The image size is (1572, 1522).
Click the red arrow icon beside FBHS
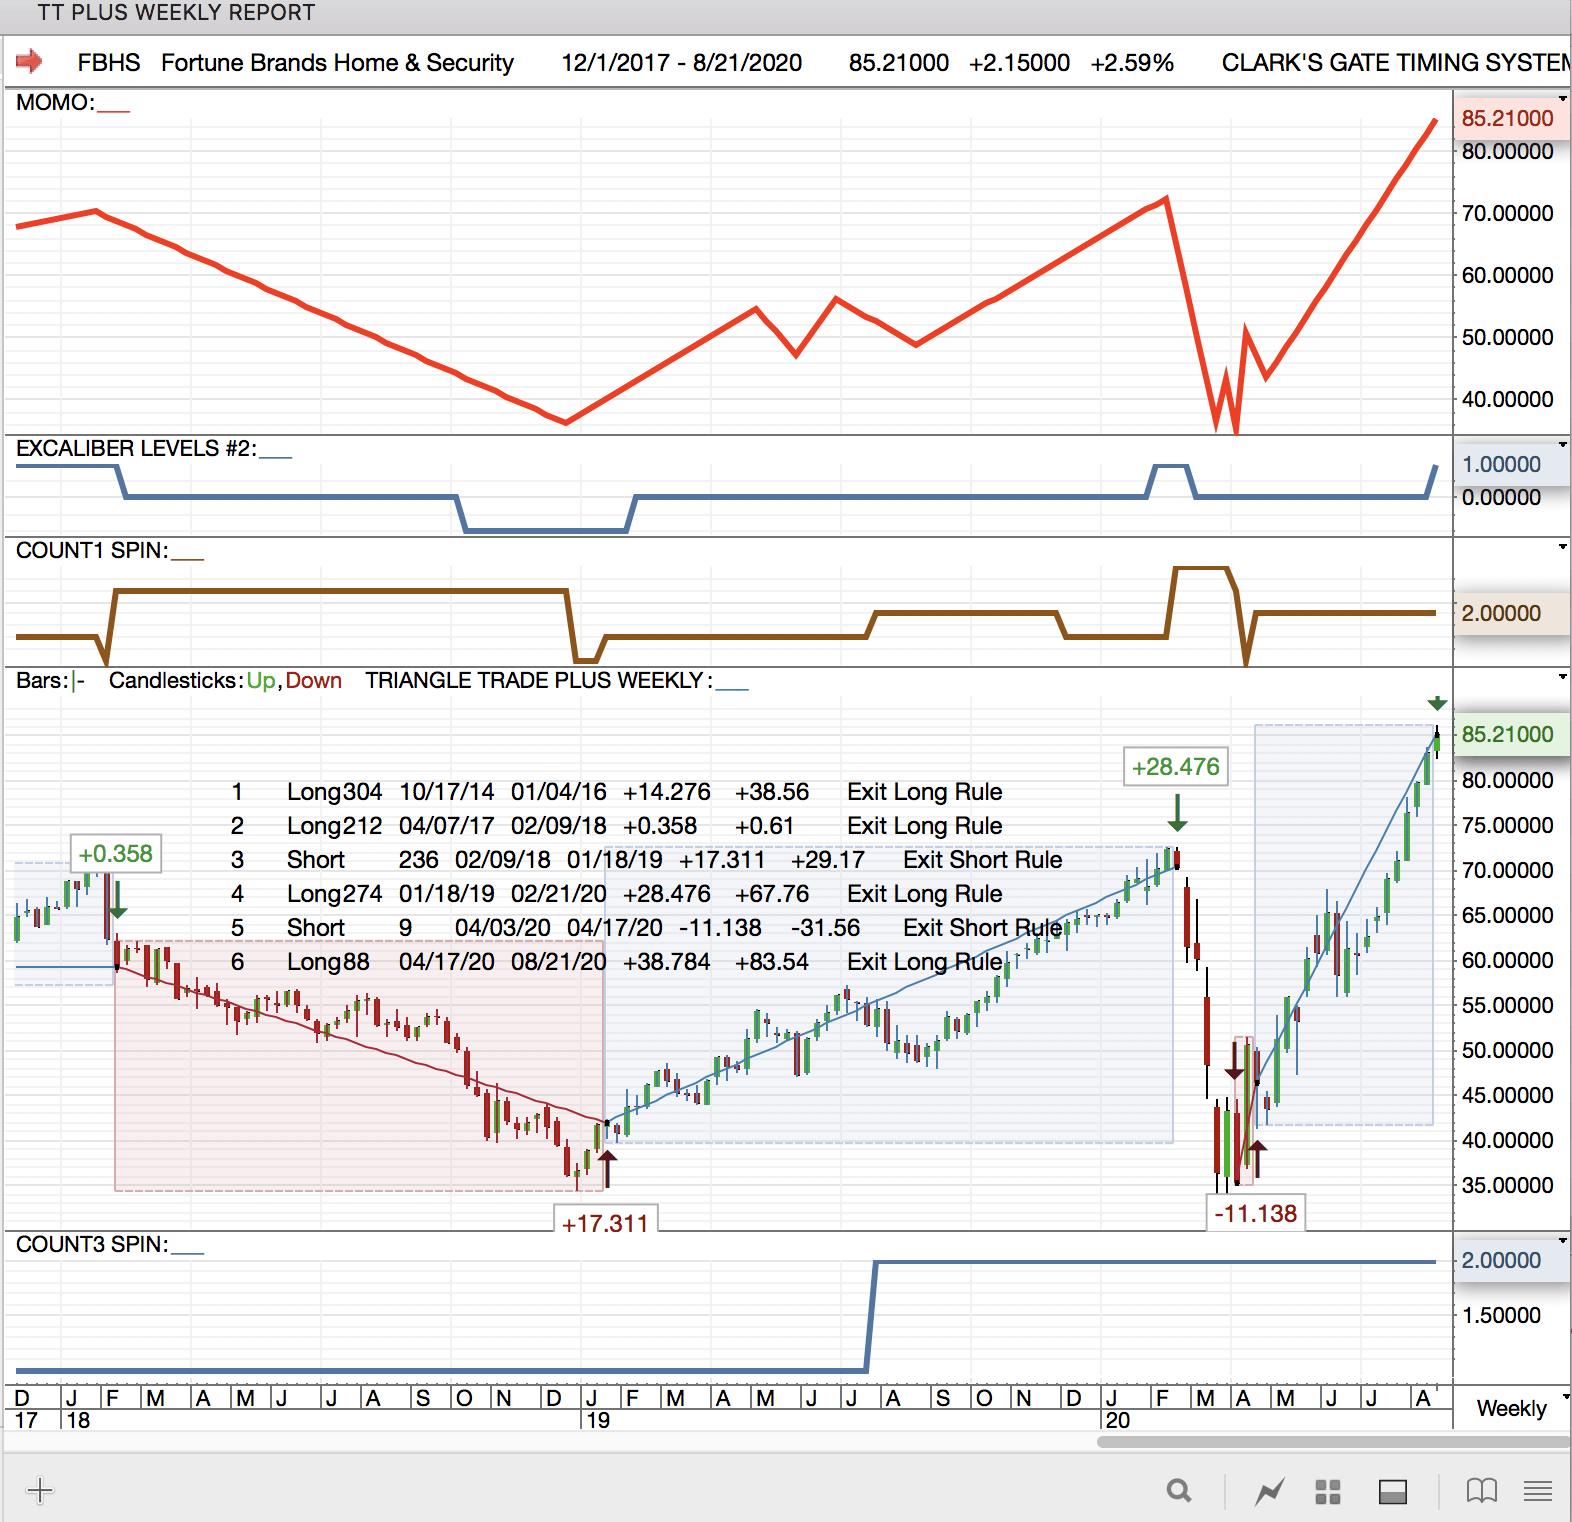point(29,62)
